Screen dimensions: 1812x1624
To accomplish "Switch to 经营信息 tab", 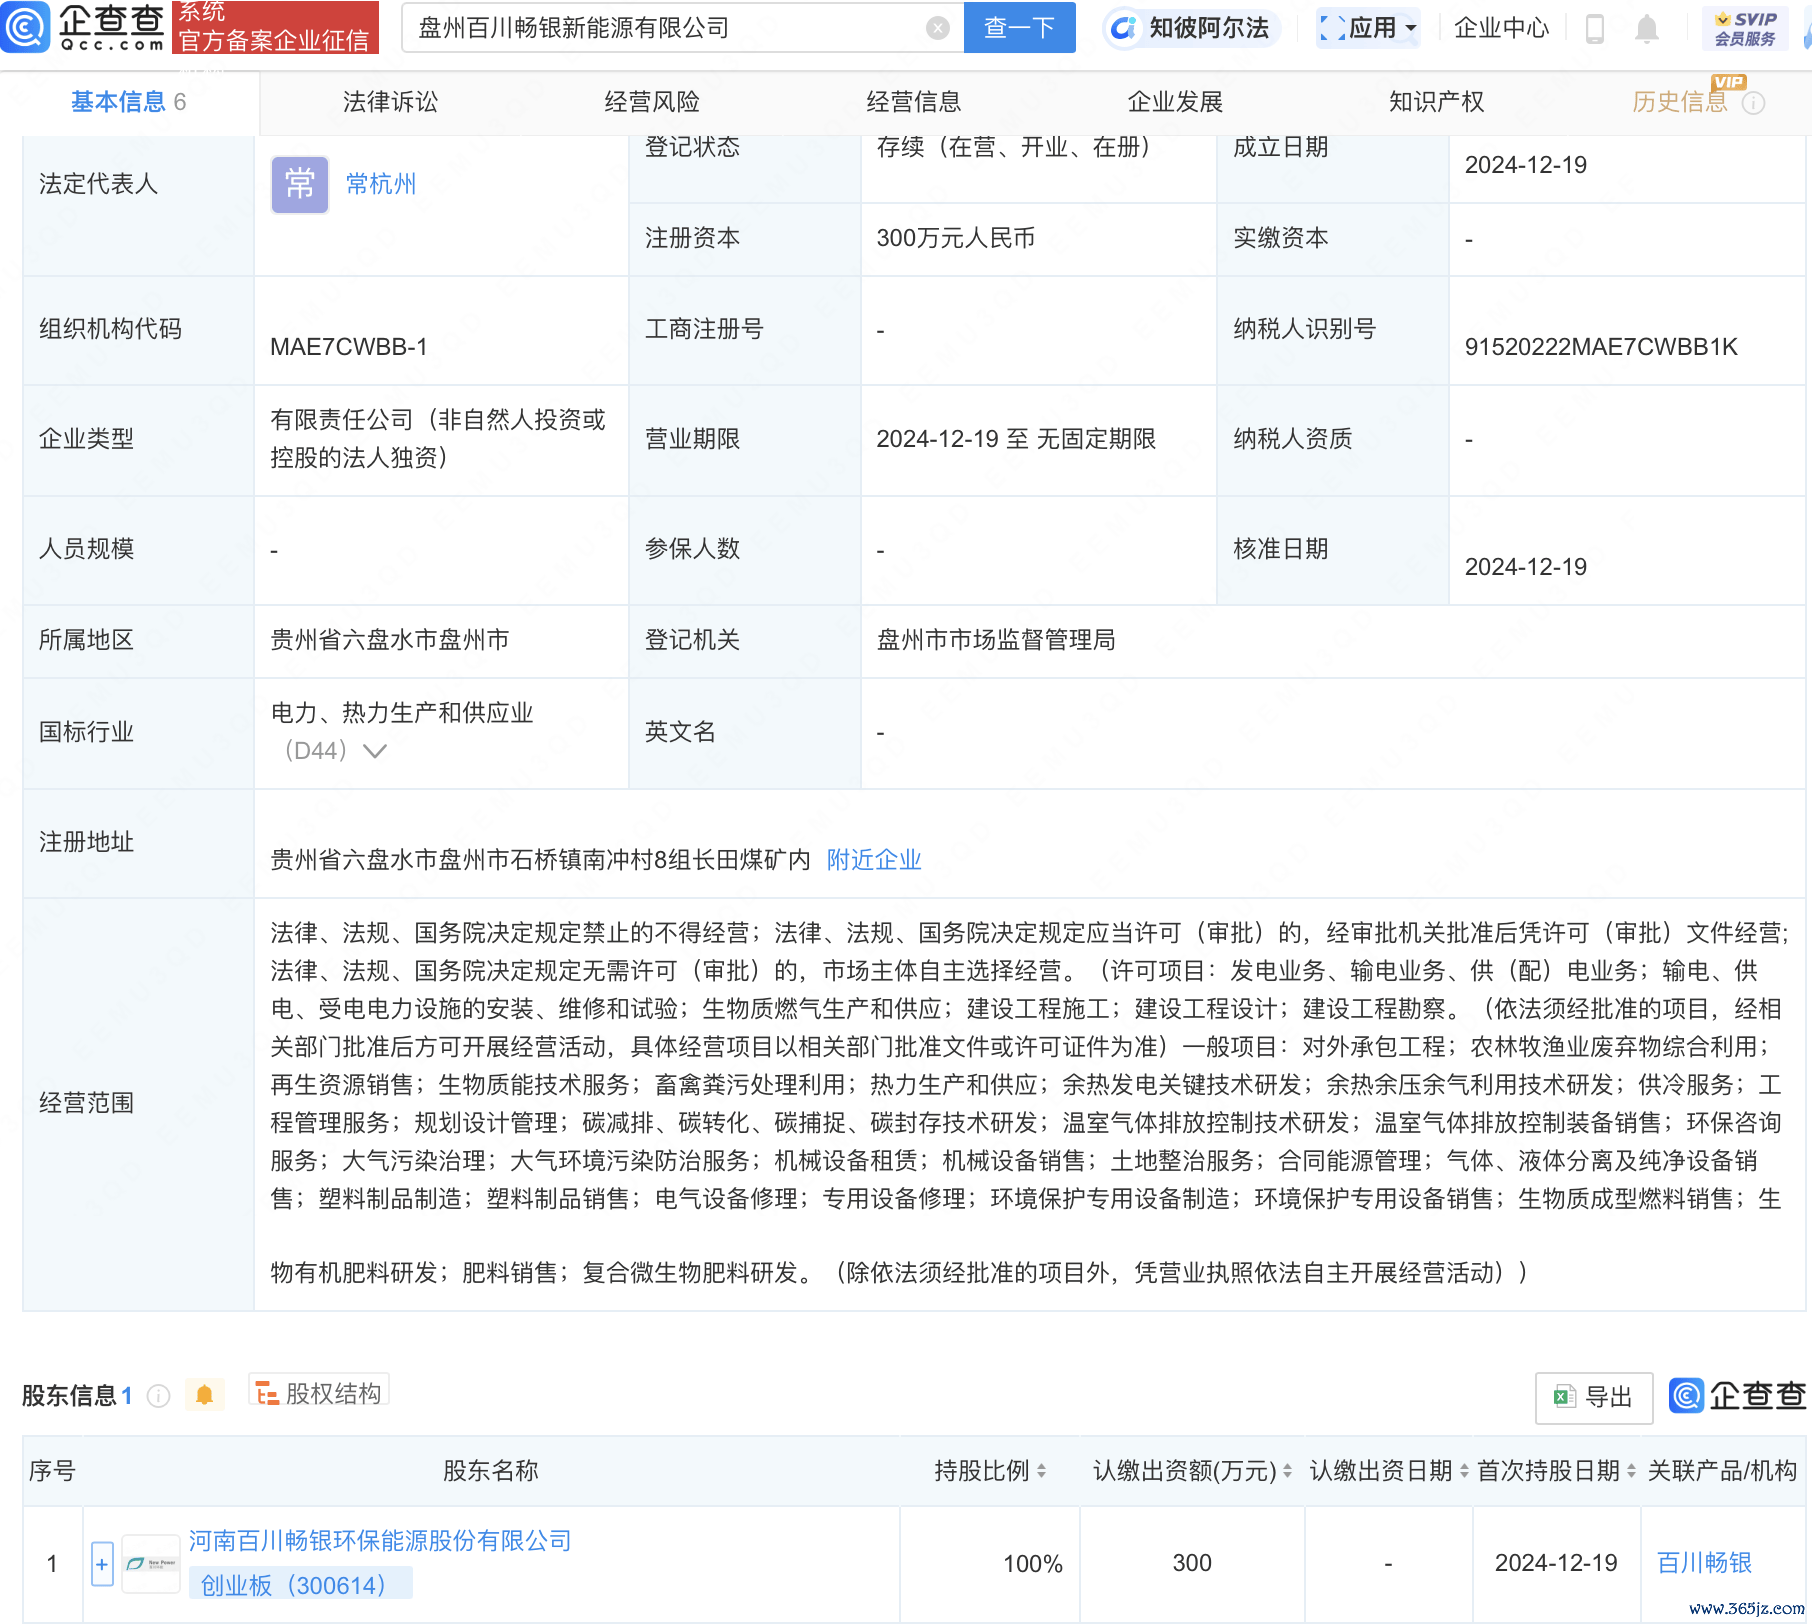I will (x=914, y=102).
